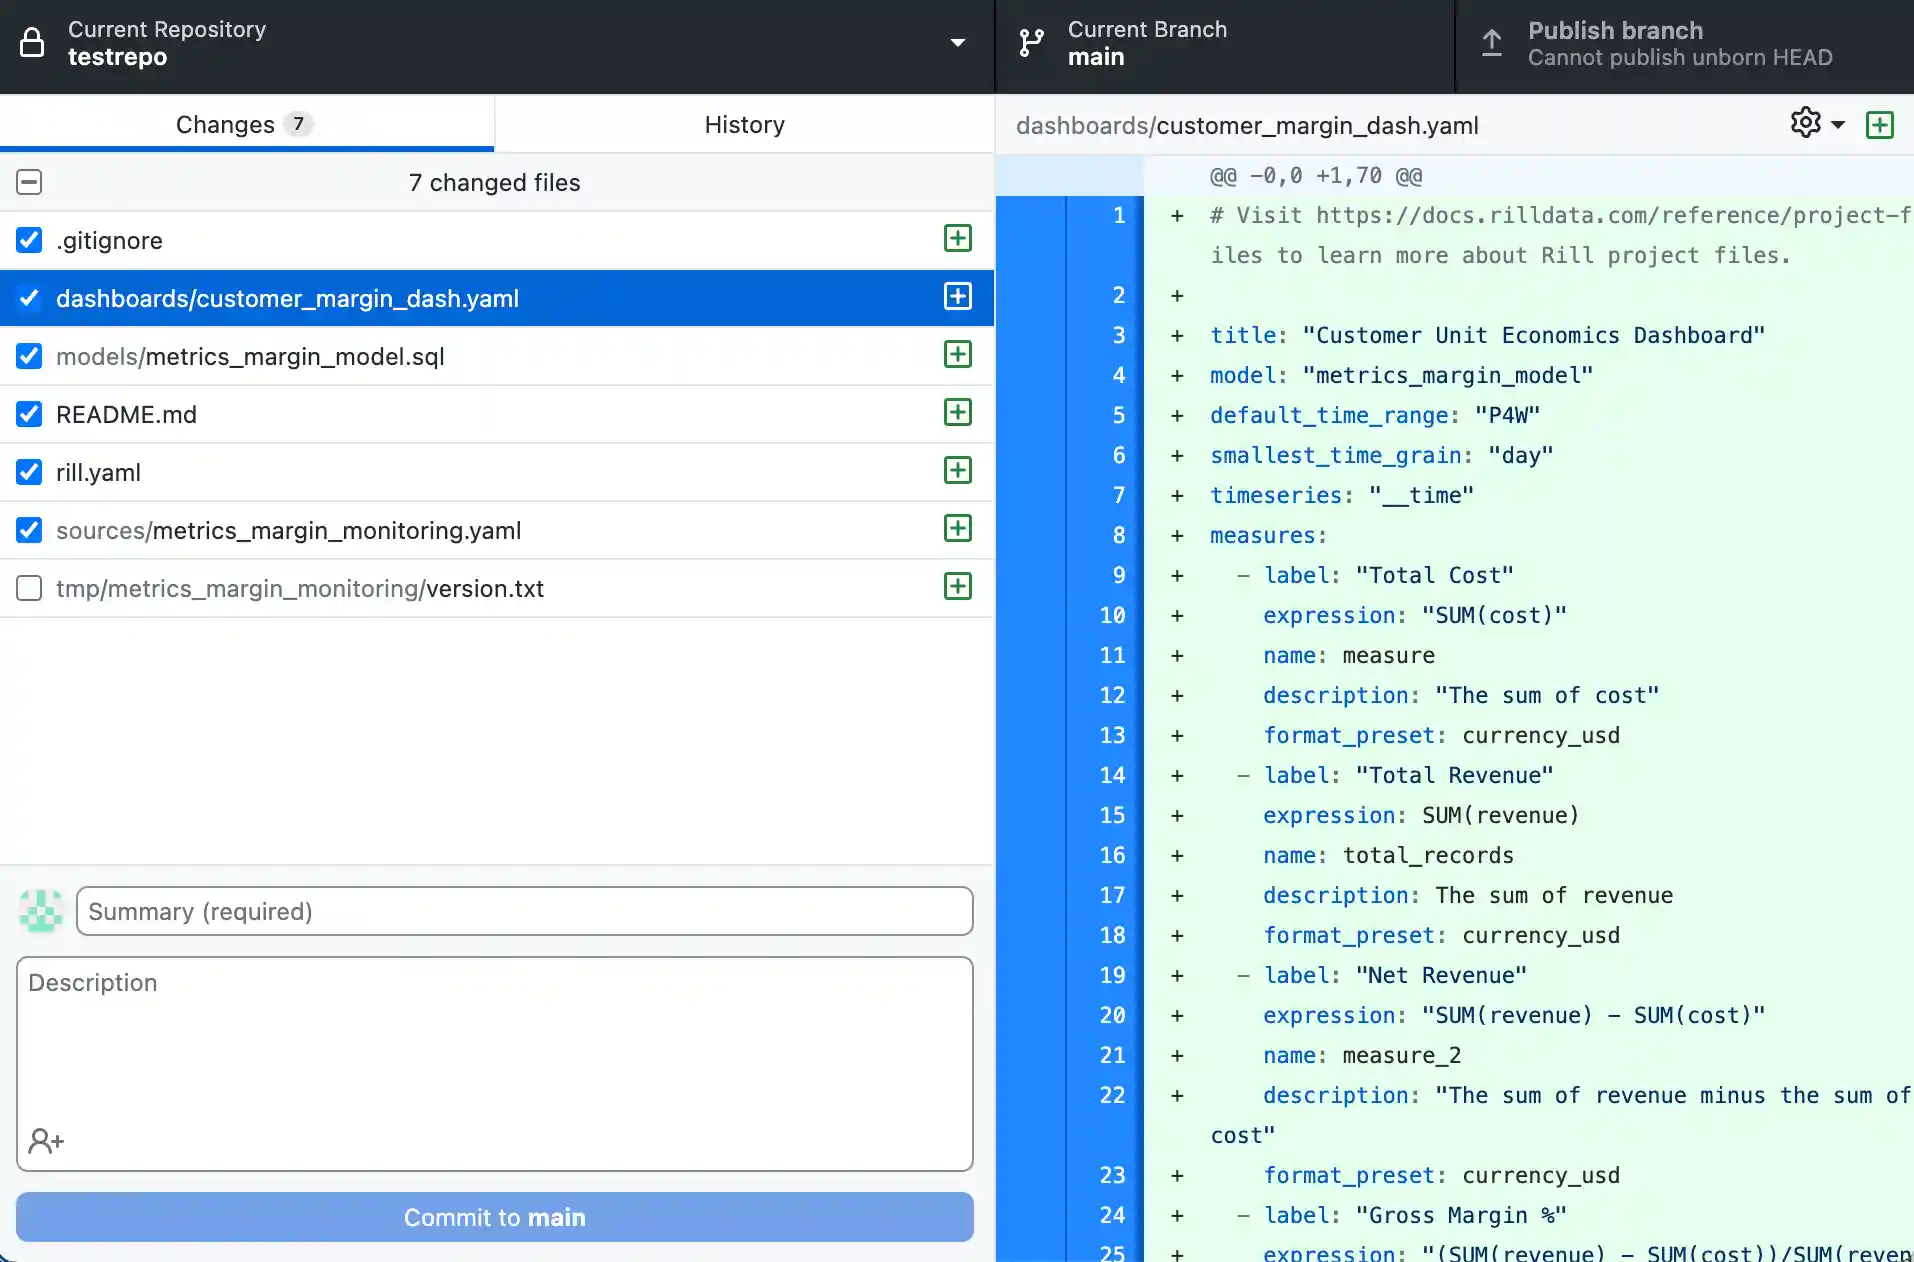Click the added-file status icon for .gitignore
The height and width of the screenshot is (1262, 1914).
pos(957,239)
